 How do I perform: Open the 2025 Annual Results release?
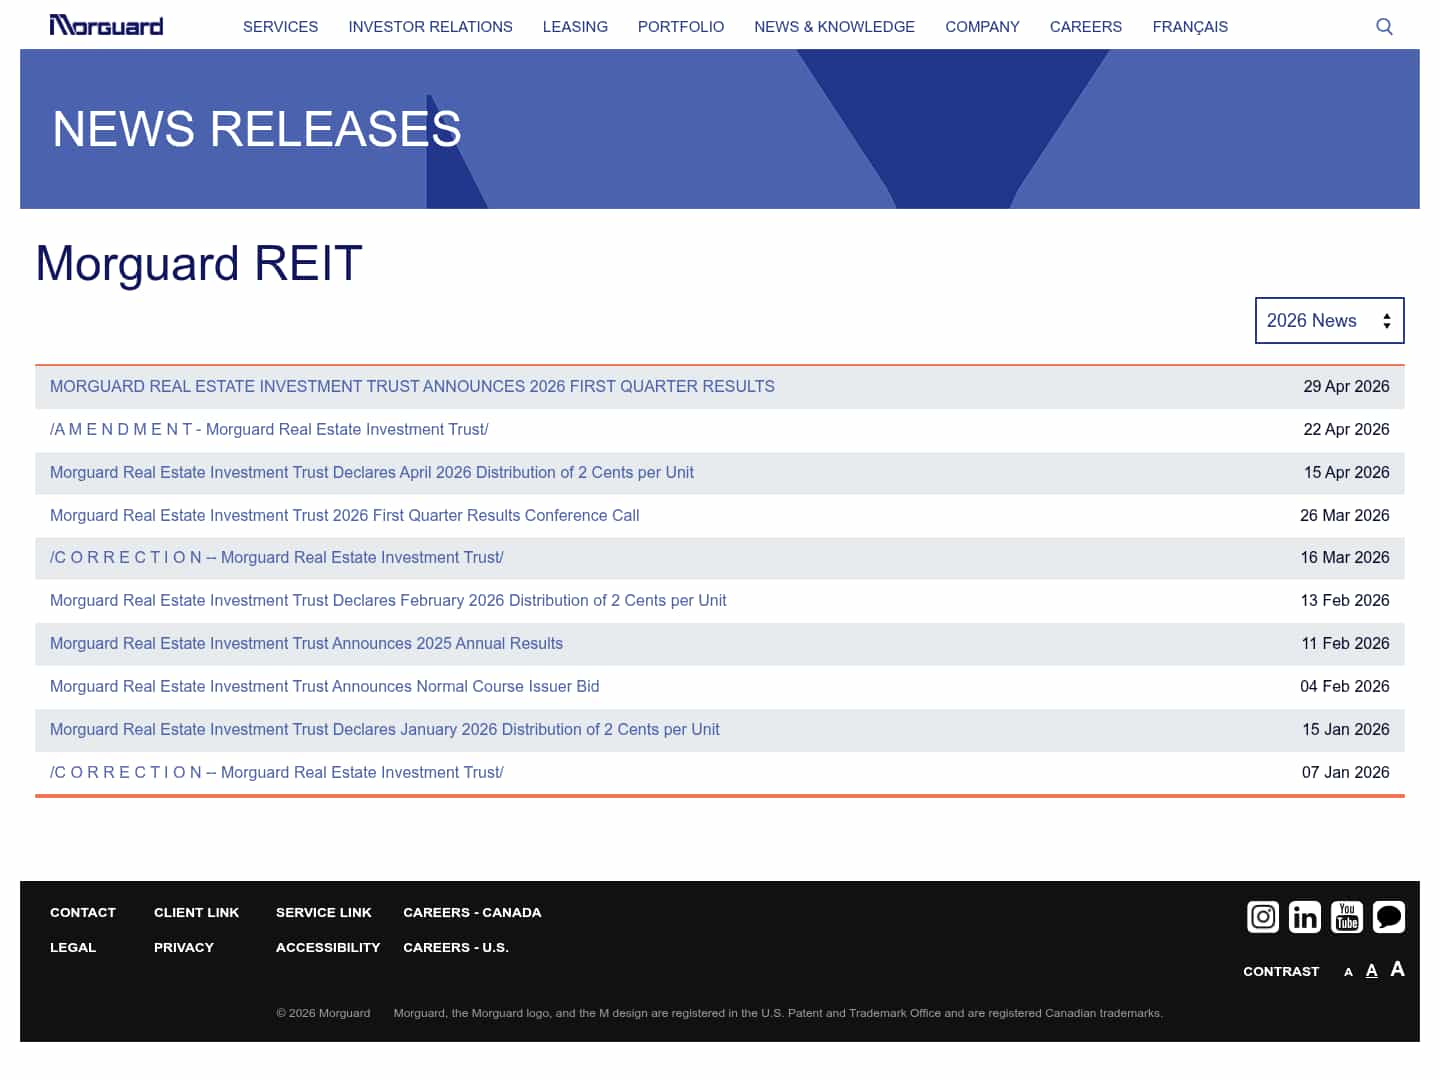click(306, 644)
